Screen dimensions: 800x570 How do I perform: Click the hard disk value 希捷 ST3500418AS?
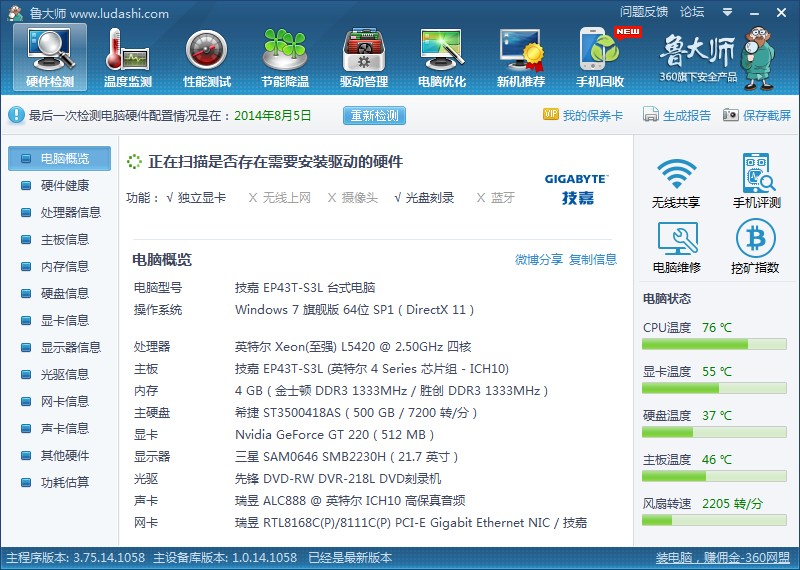(356, 413)
